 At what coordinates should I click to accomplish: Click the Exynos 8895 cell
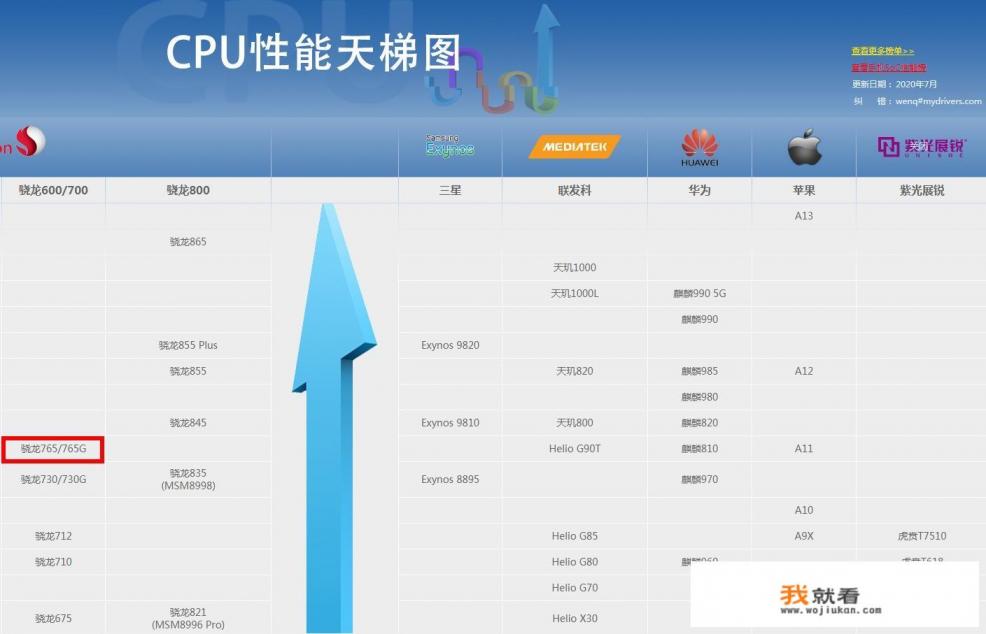pos(450,479)
